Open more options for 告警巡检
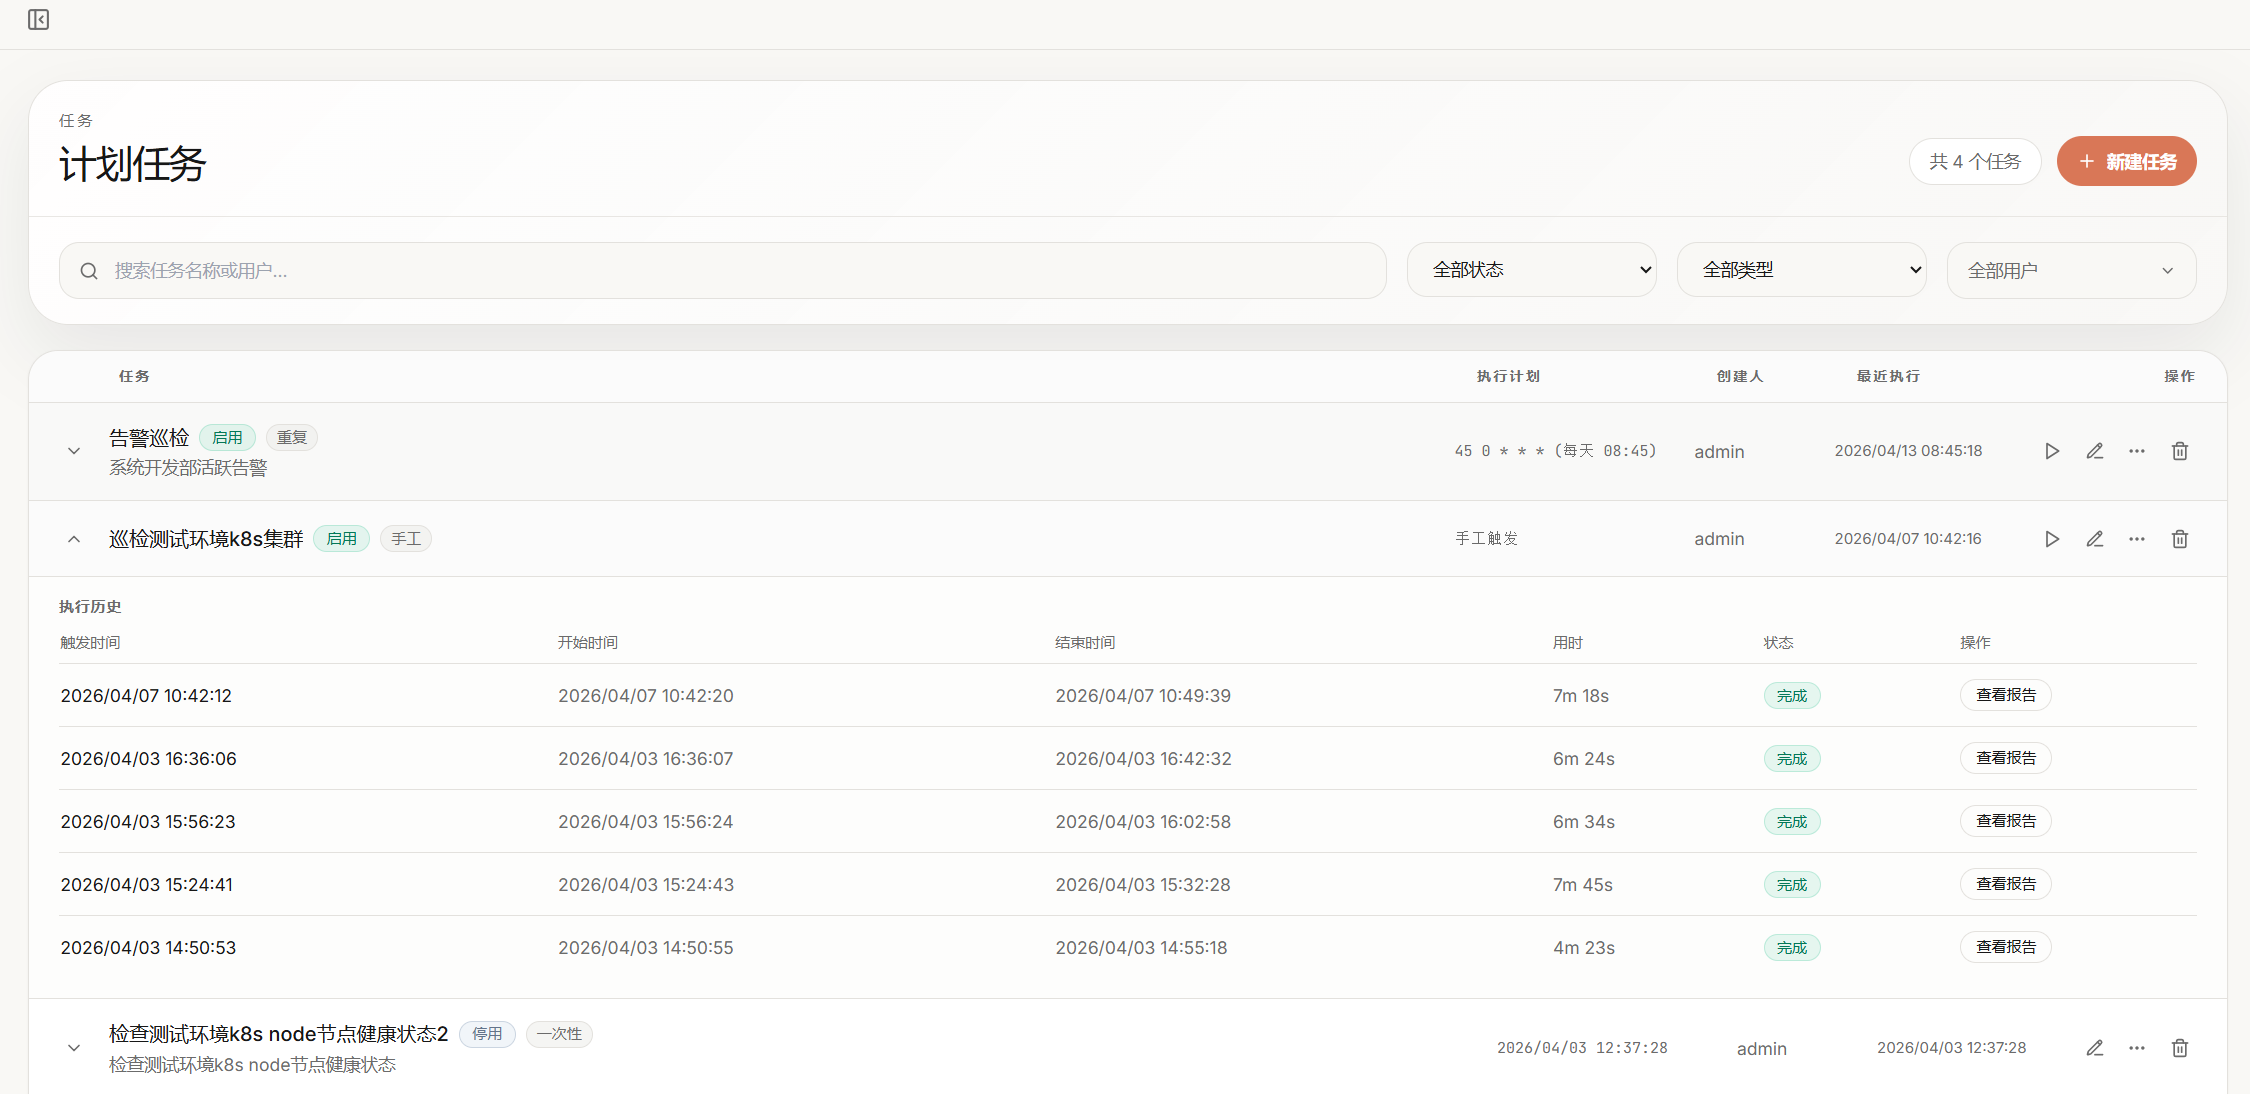 (2137, 451)
